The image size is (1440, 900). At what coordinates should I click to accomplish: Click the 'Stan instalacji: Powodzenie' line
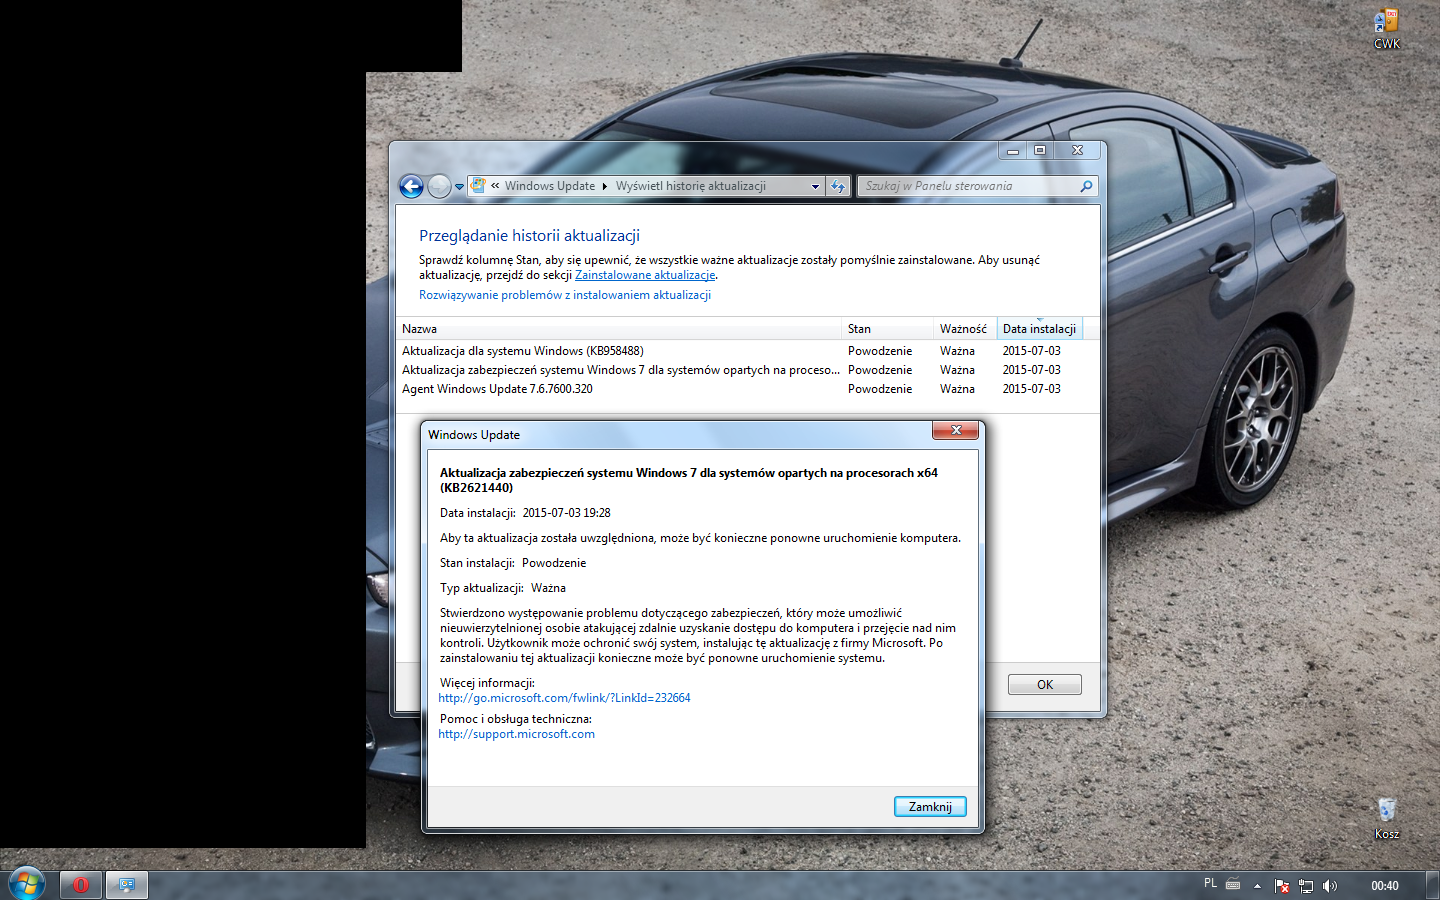[513, 563]
